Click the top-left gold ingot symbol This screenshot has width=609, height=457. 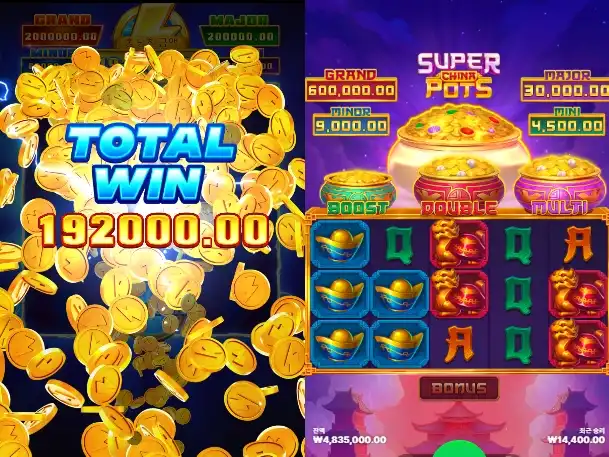pos(340,244)
